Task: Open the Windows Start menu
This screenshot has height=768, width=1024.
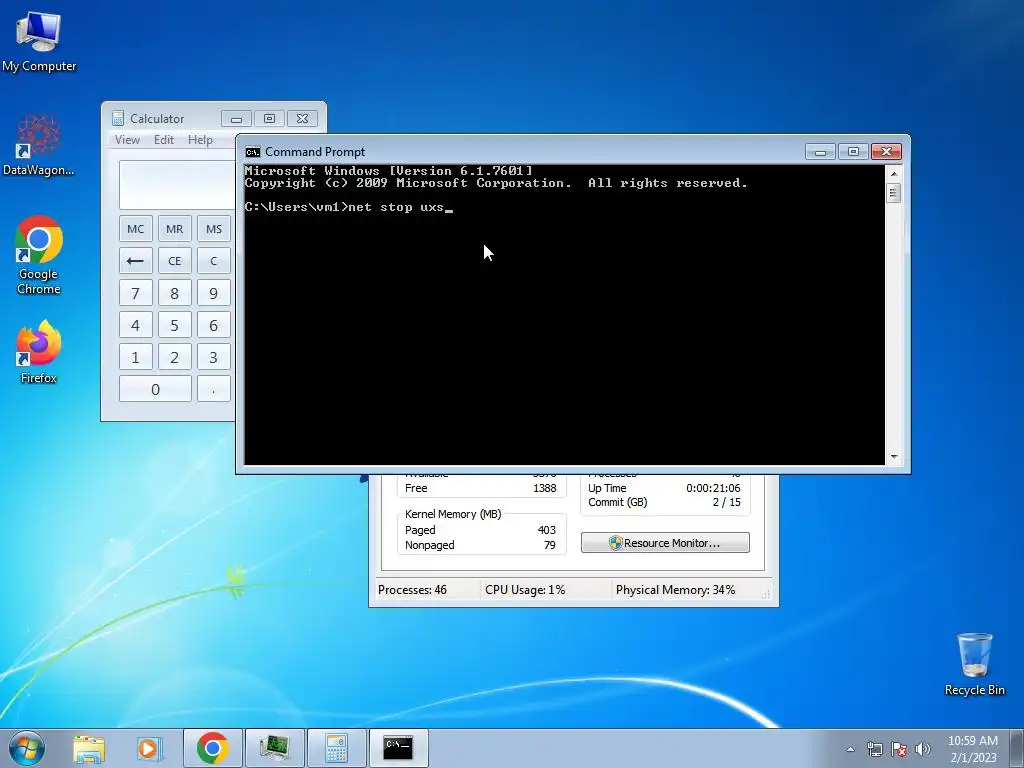Action: pyautogui.click(x=27, y=748)
